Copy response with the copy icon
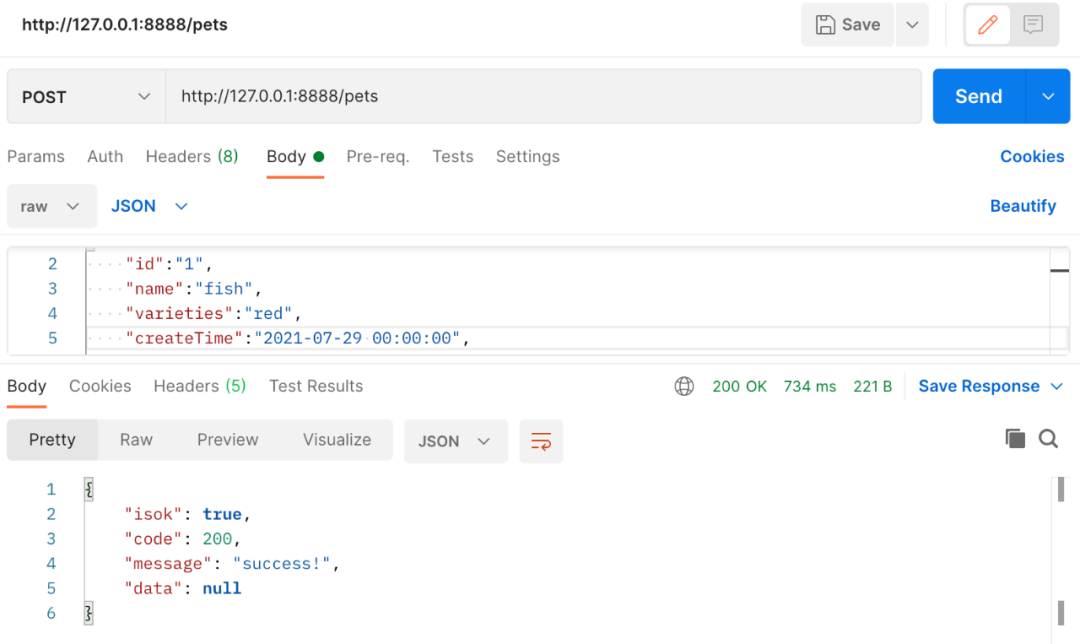The height and width of the screenshot is (644, 1080). [1015, 438]
